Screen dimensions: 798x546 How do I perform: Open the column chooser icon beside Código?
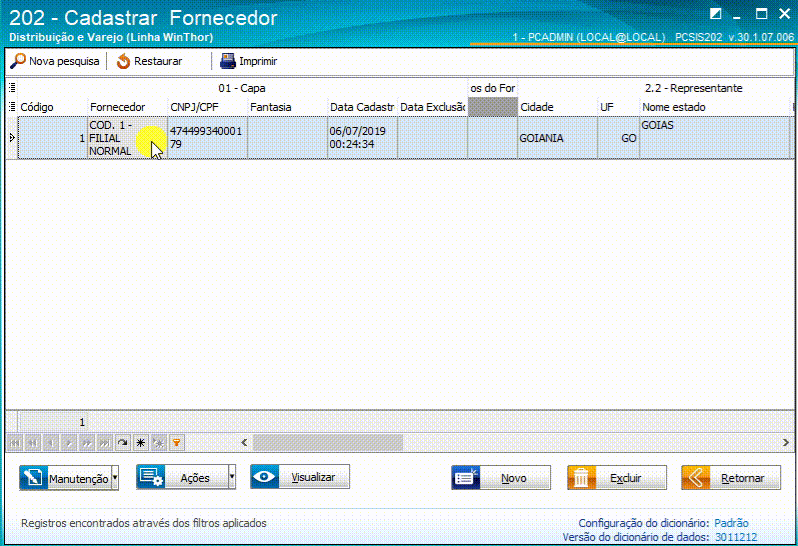[12, 107]
